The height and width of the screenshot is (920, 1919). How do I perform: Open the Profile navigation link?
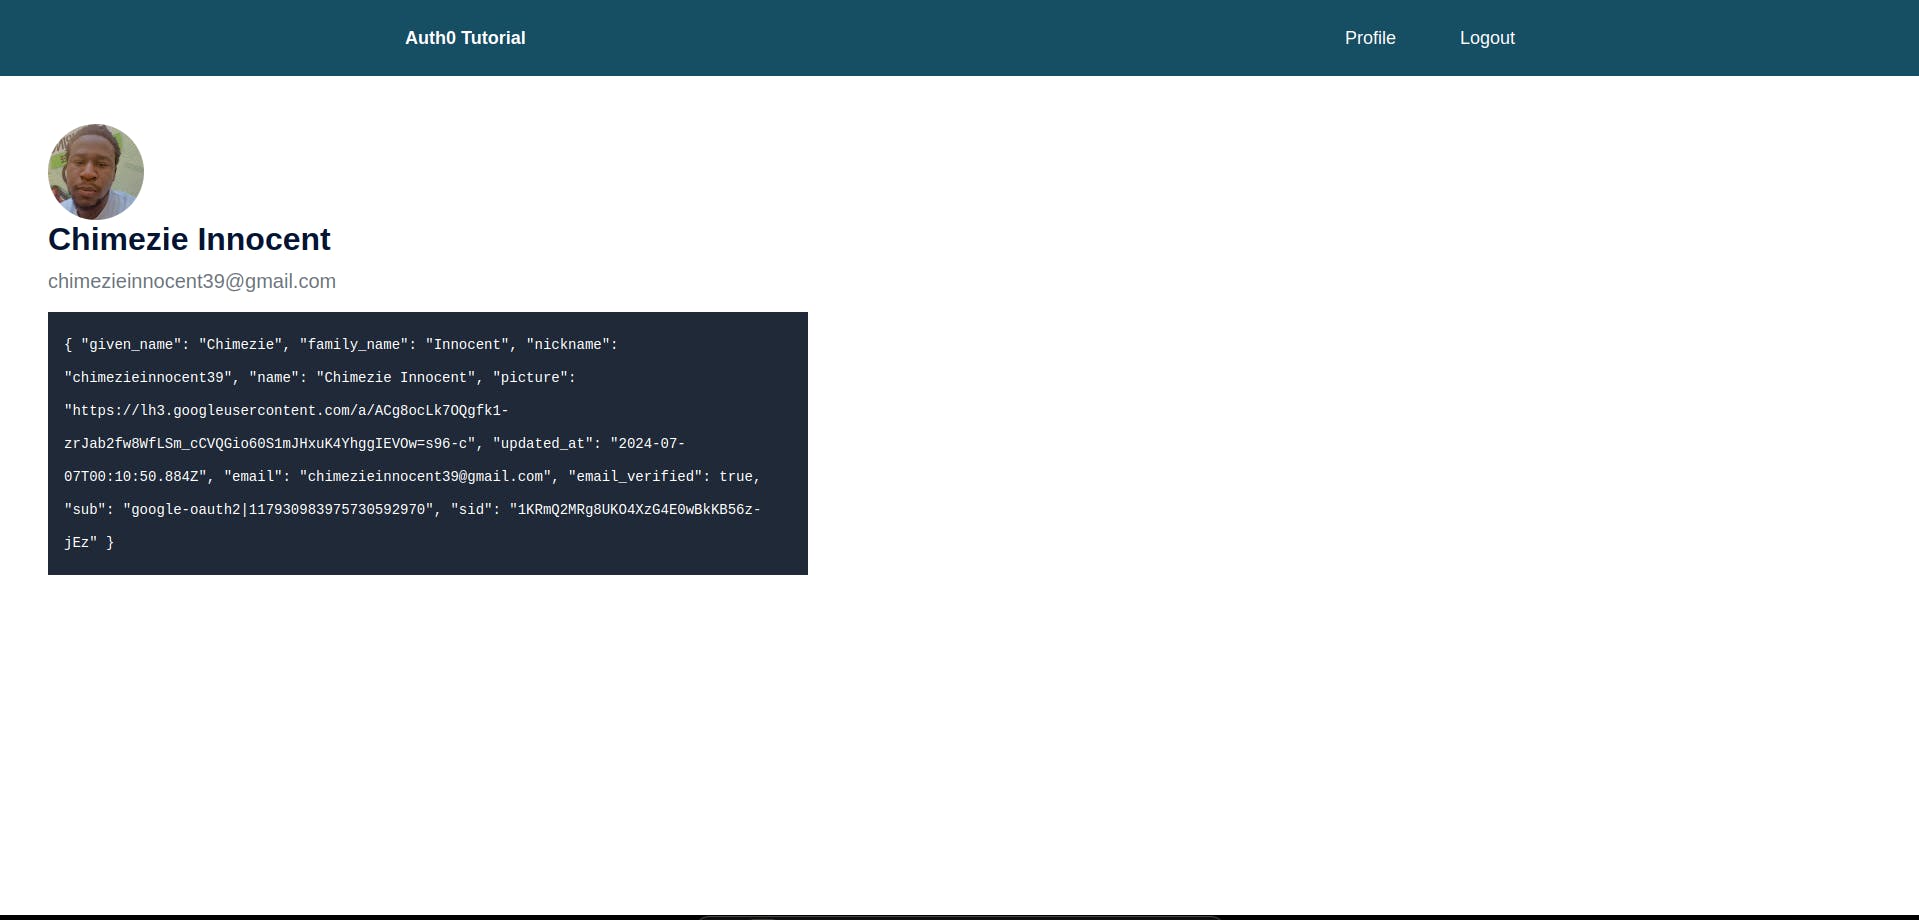coord(1369,37)
